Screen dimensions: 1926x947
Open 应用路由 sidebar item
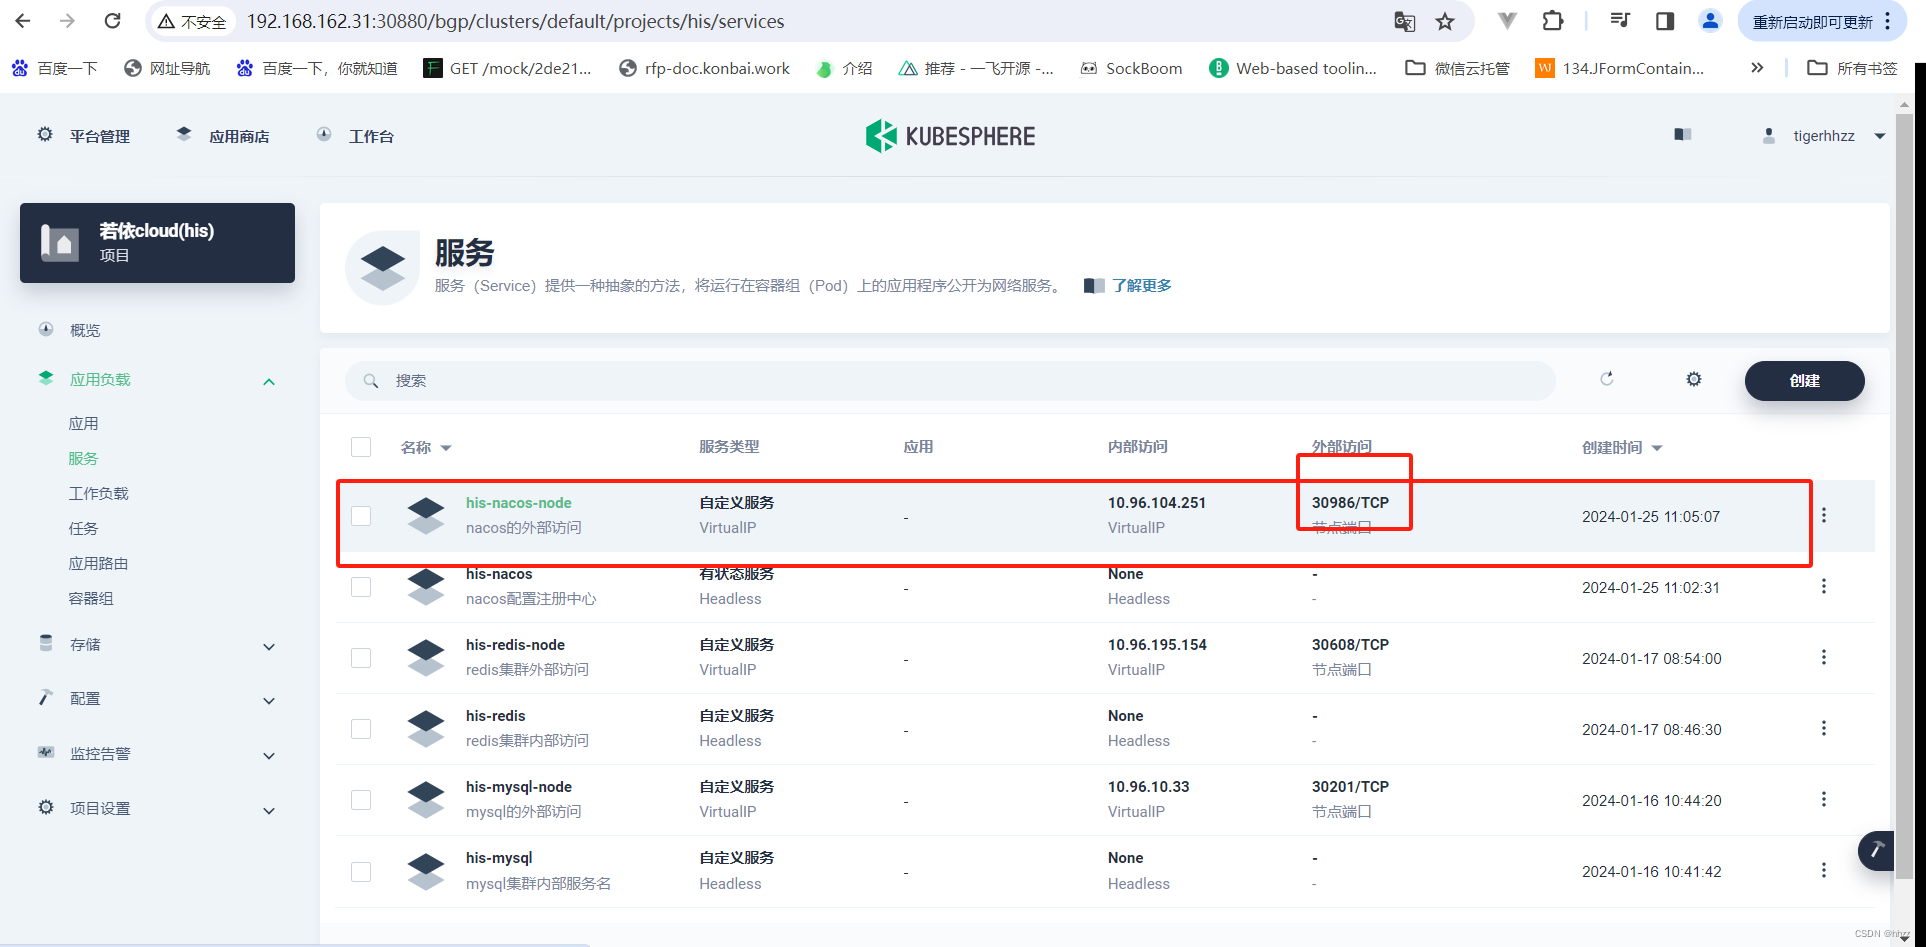[x=98, y=564]
